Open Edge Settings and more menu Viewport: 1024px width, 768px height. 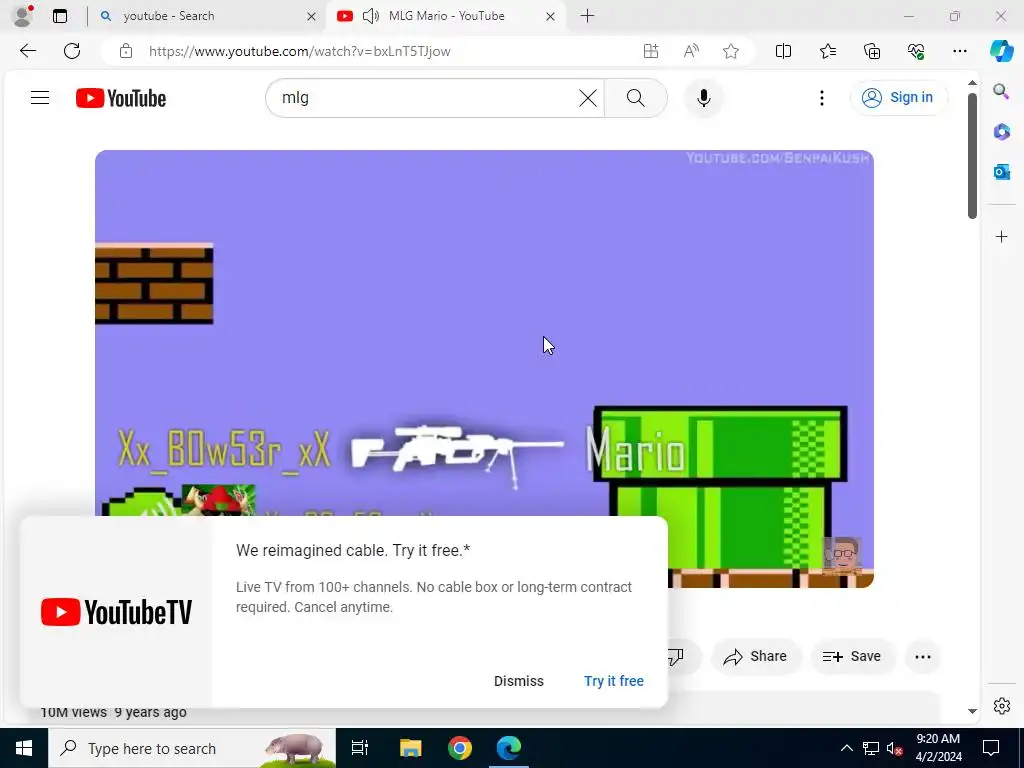[x=959, y=51]
